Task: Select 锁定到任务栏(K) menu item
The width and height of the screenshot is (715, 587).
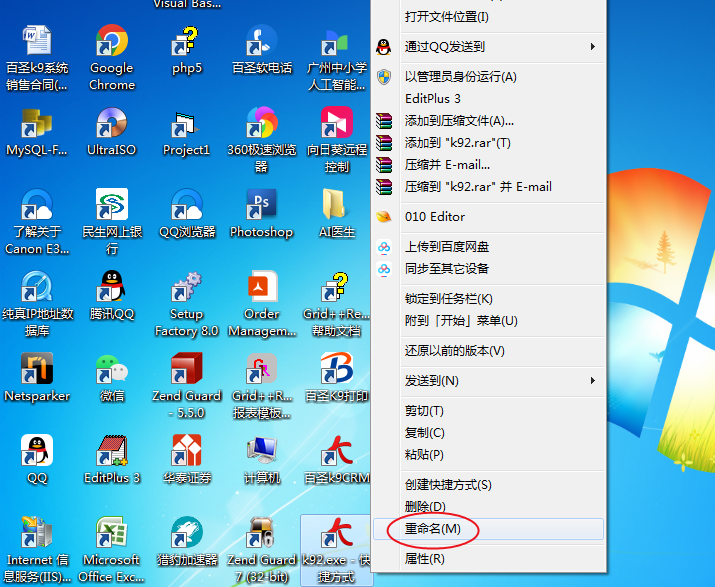Action: coord(449,299)
